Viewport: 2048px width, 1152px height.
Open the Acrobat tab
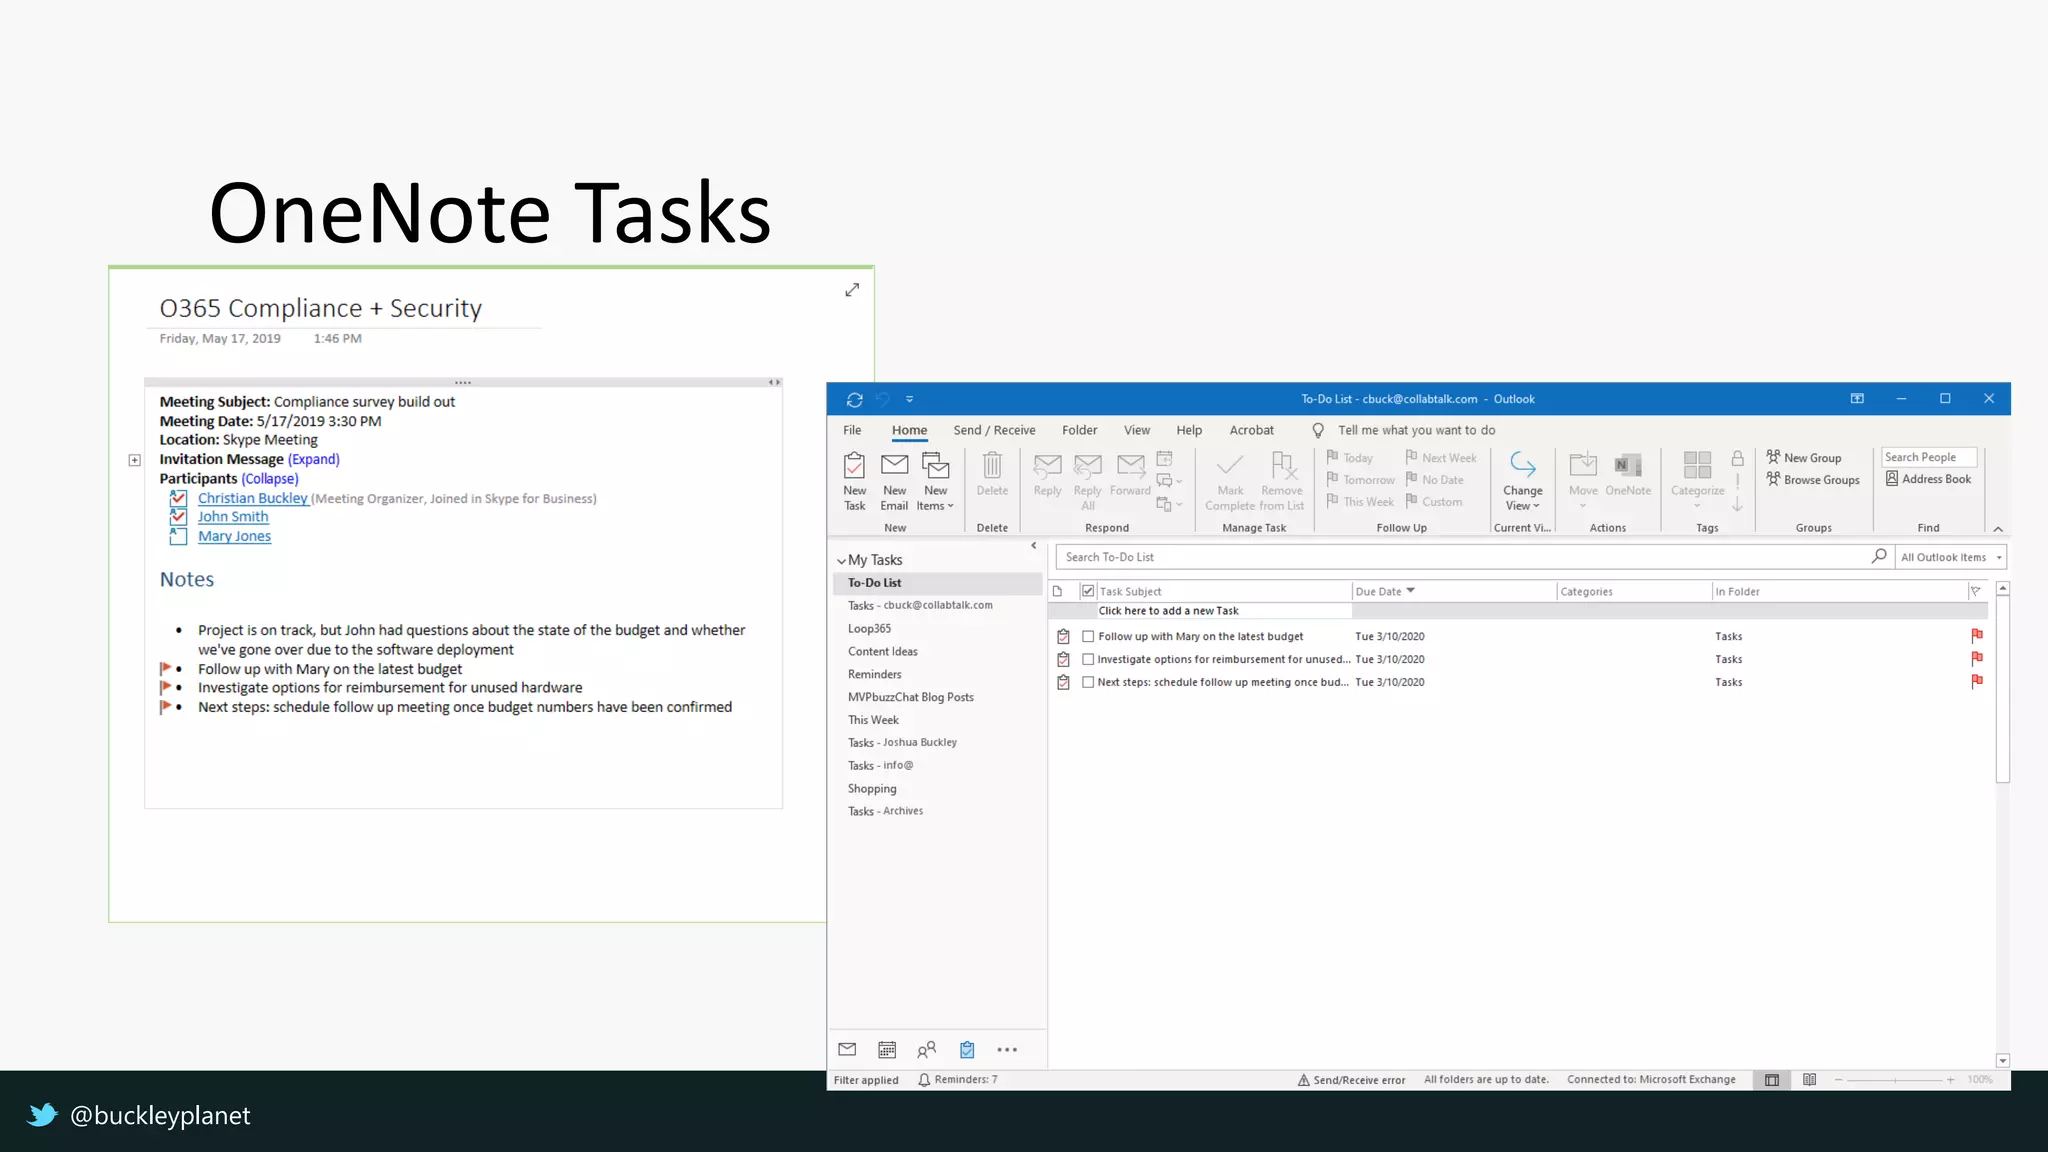click(x=1252, y=430)
